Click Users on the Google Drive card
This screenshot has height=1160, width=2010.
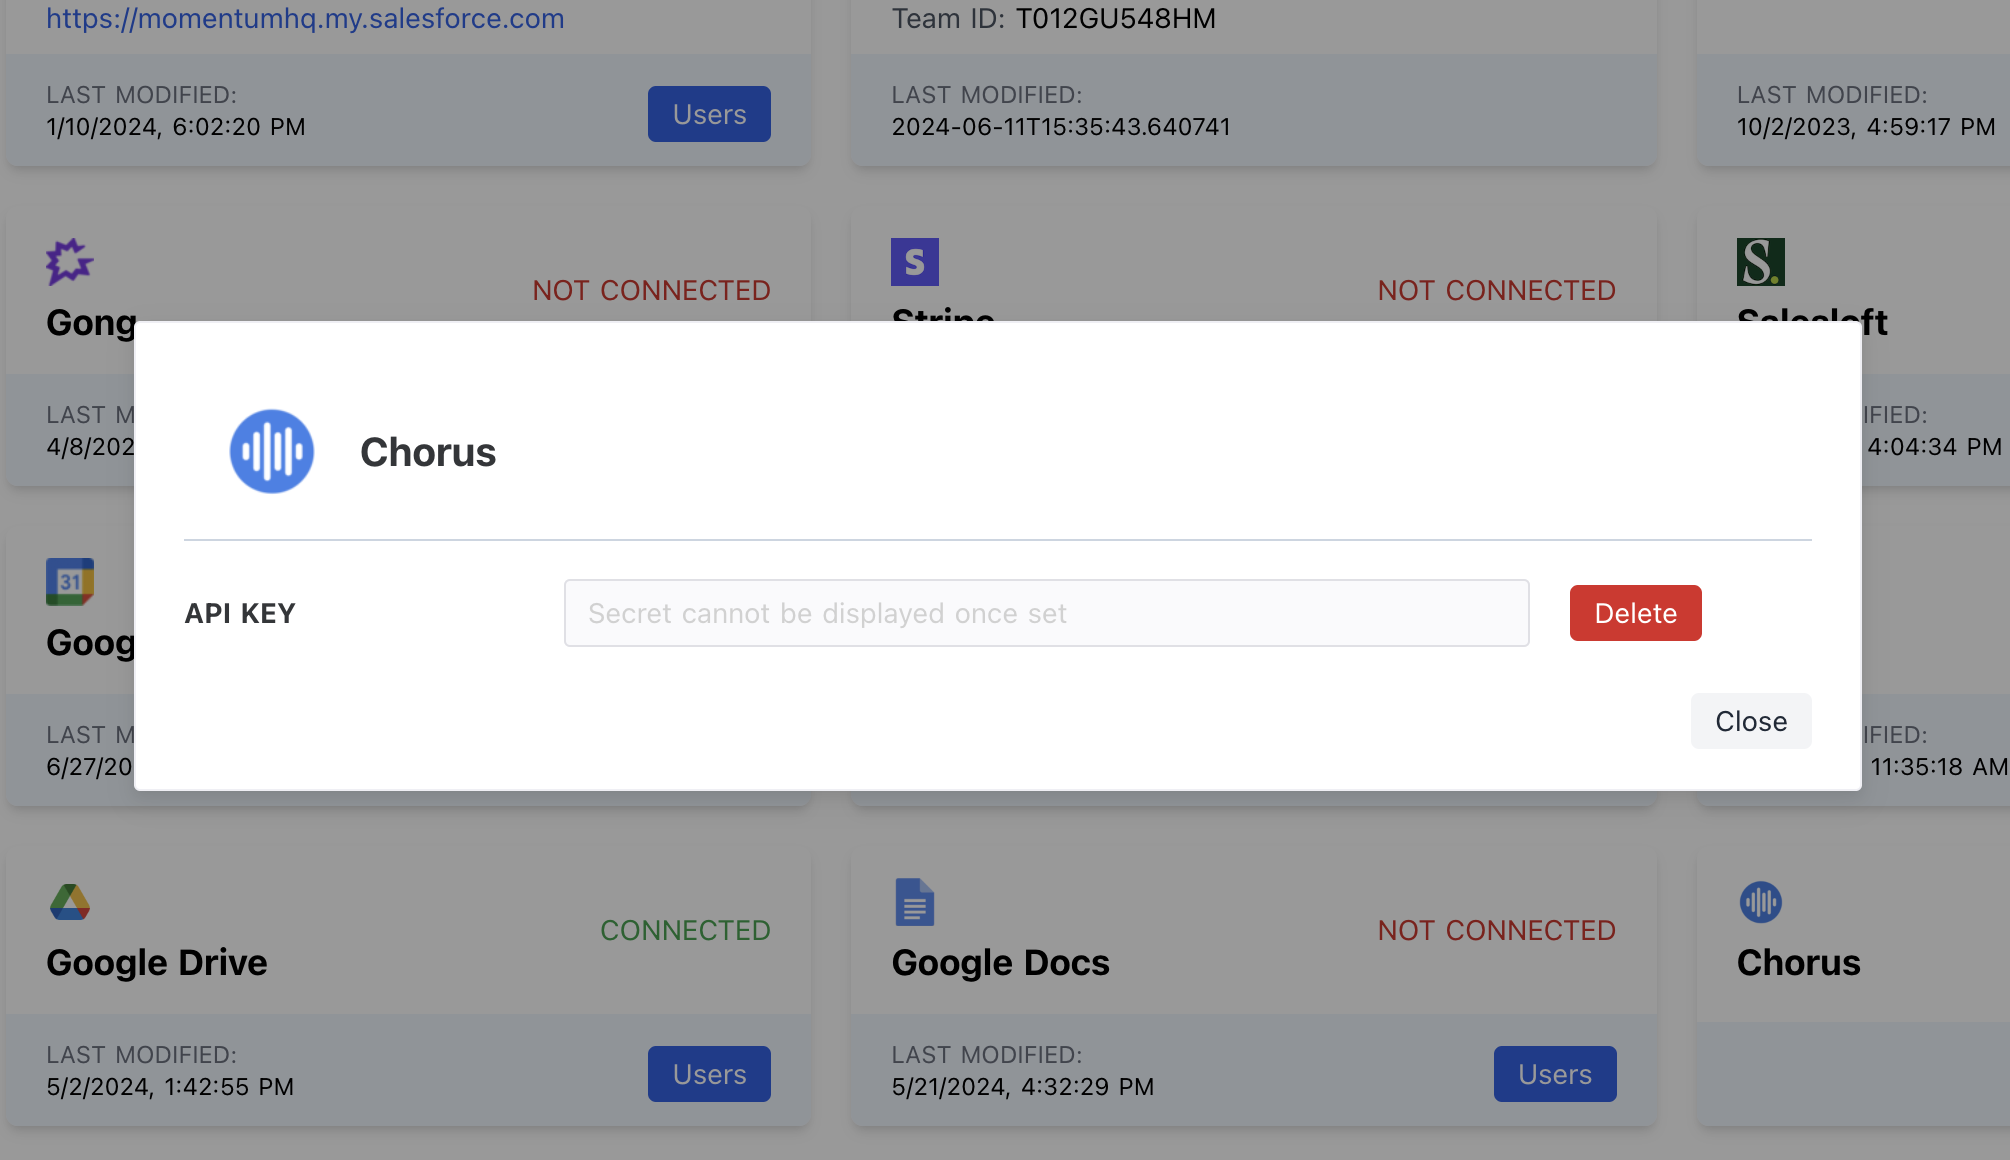pyautogui.click(x=708, y=1073)
